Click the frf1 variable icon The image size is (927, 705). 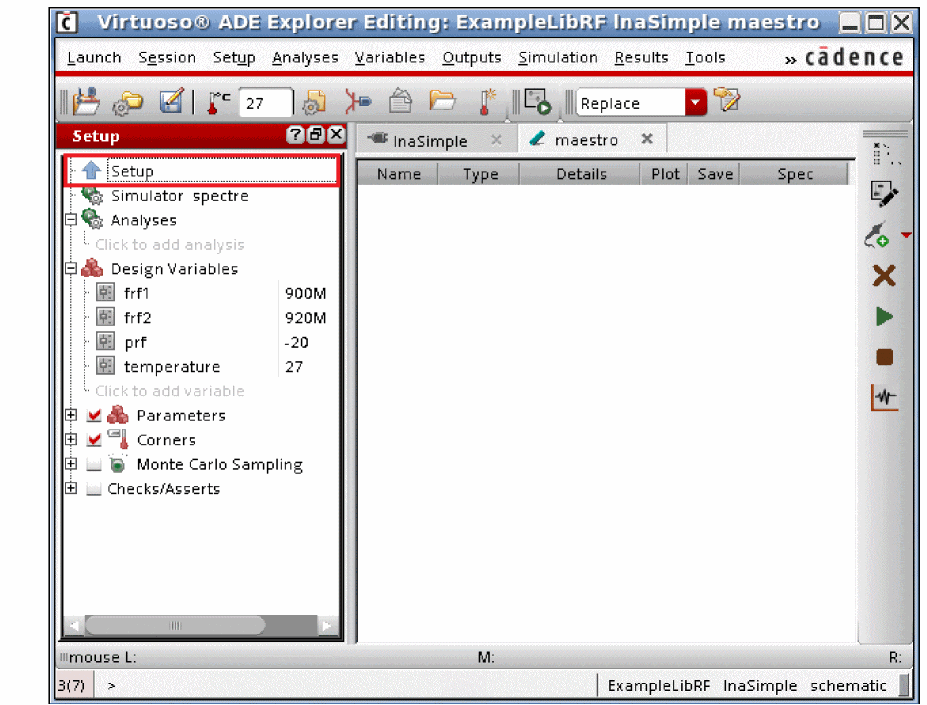coord(105,292)
